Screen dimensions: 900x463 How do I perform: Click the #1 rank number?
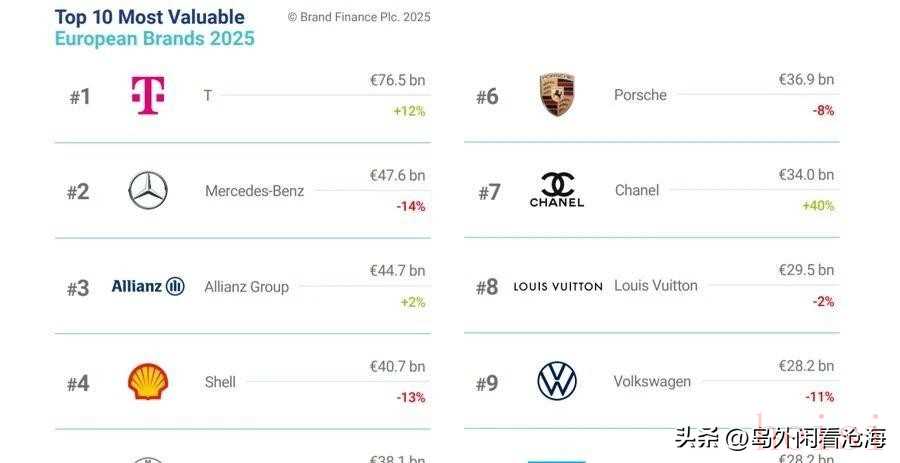(x=80, y=97)
